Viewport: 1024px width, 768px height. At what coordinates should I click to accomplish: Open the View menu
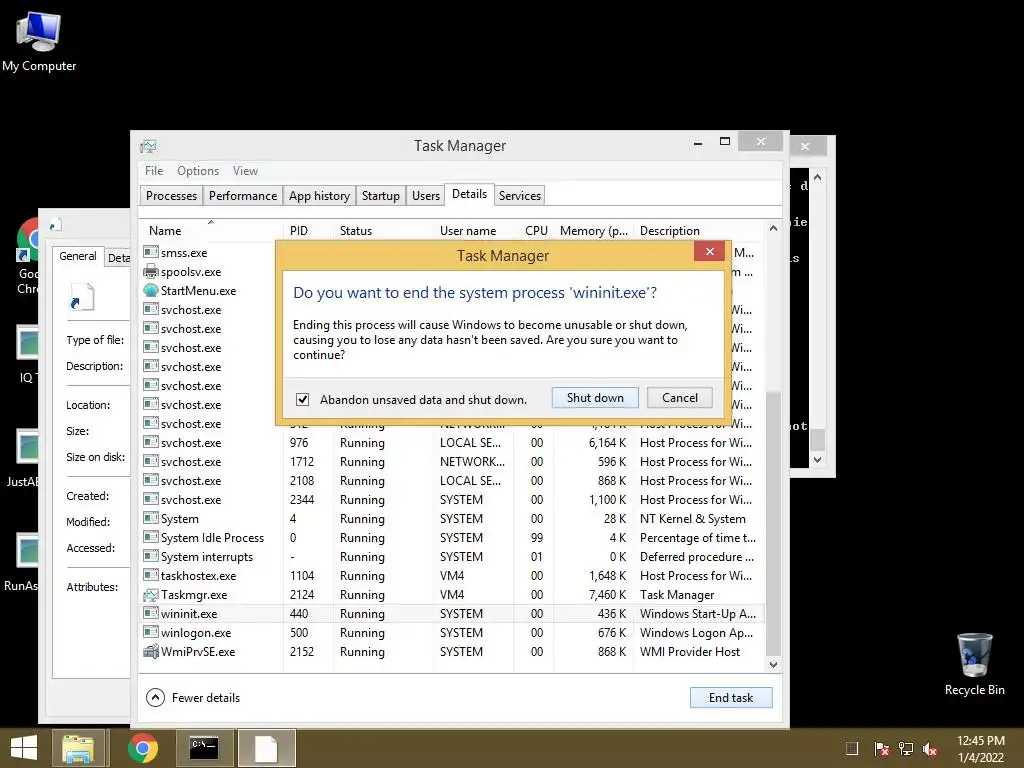[x=245, y=170]
